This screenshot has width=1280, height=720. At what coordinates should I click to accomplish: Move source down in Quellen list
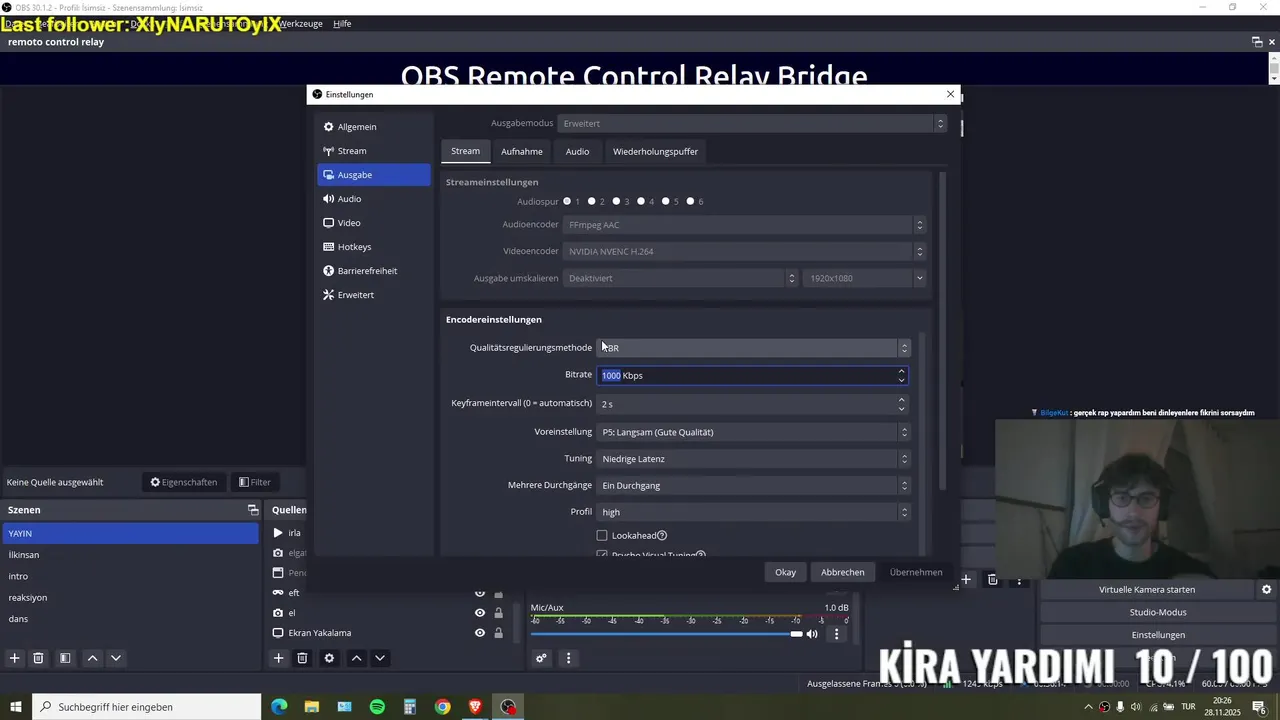pyautogui.click(x=380, y=658)
